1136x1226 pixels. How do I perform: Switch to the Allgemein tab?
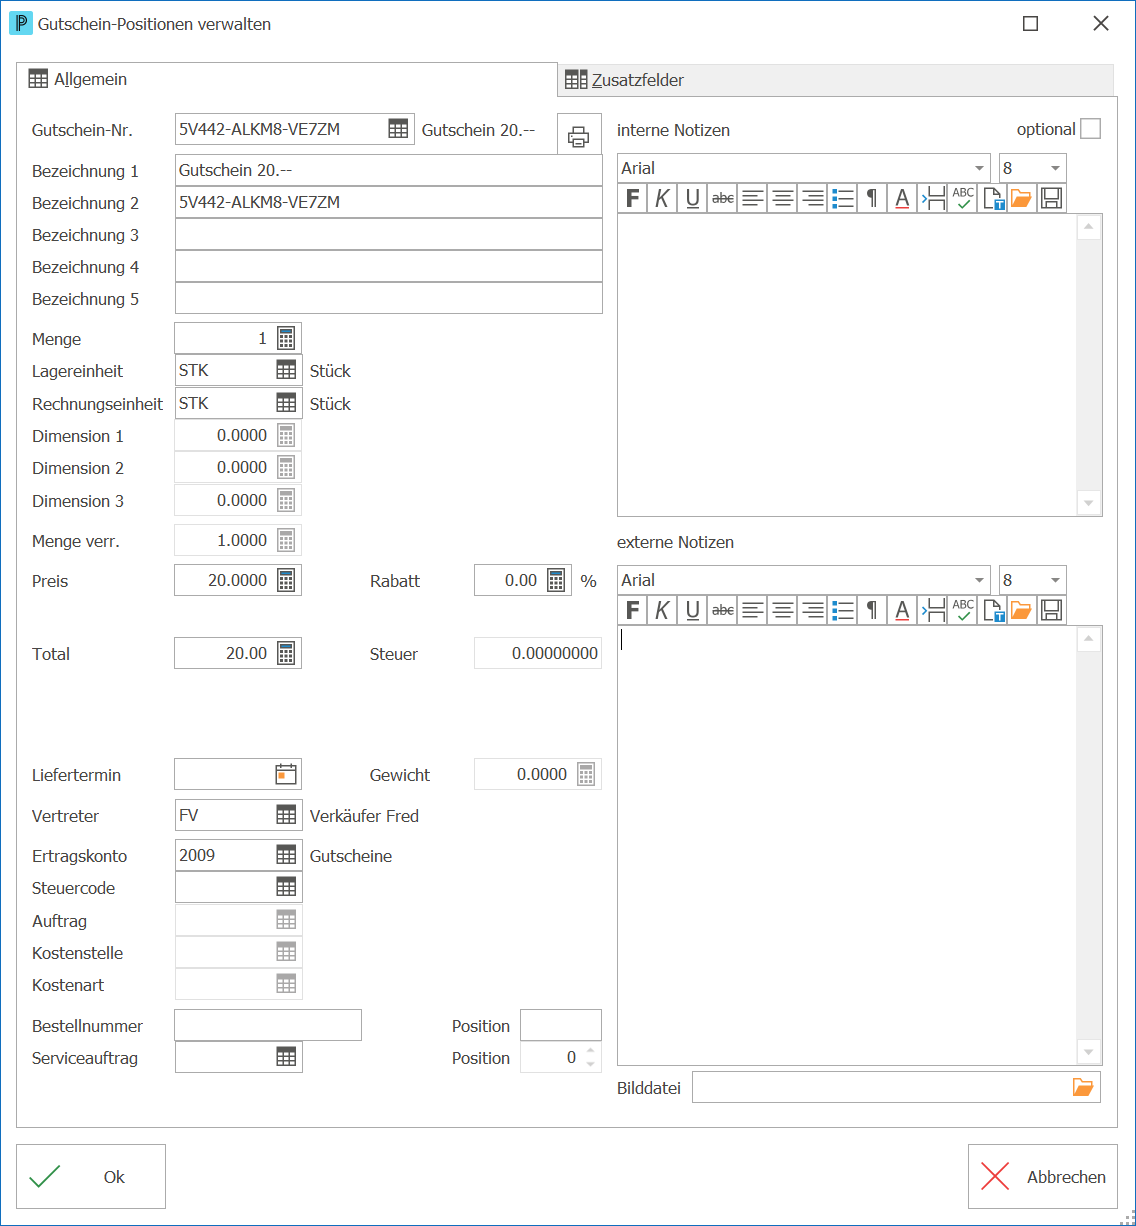click(x=286, y=79)
